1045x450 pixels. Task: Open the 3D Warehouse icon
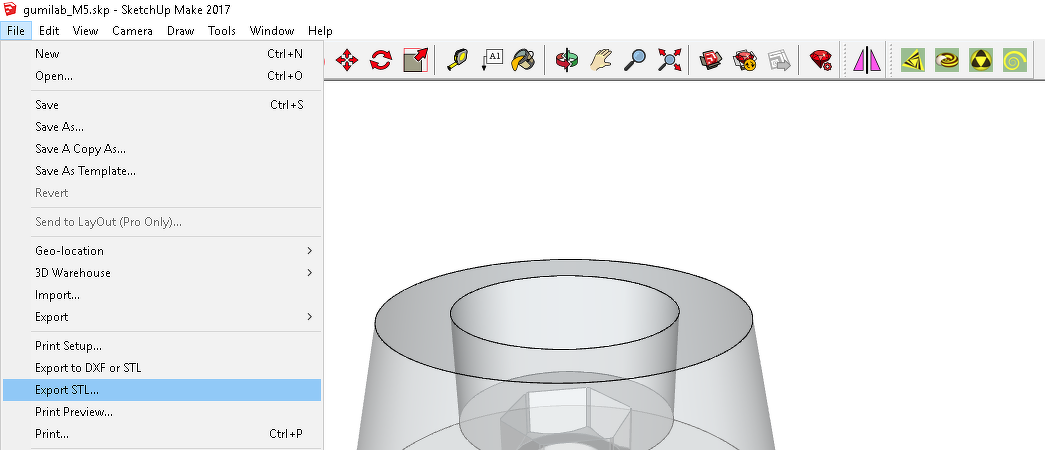pyautogui.click(x=710, y=60)
